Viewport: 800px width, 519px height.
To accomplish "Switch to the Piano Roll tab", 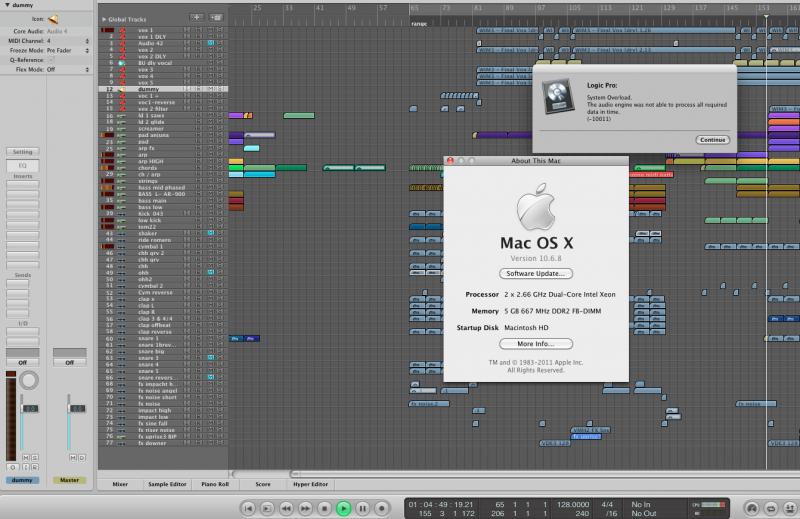I will 215,484.
